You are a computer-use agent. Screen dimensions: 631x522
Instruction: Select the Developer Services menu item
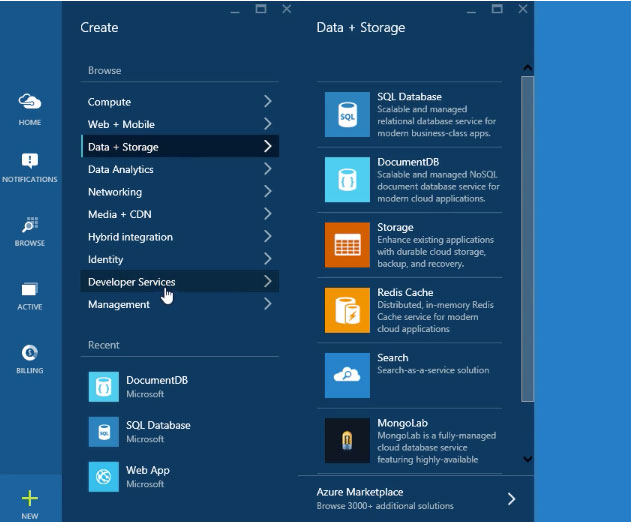(x=179, y=281)
